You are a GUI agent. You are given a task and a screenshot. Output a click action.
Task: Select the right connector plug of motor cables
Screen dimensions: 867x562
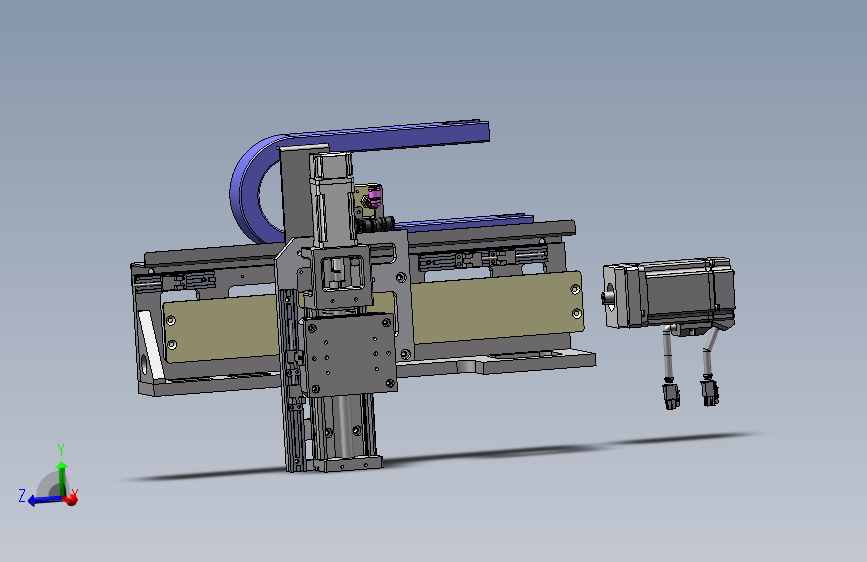point(710,392)
